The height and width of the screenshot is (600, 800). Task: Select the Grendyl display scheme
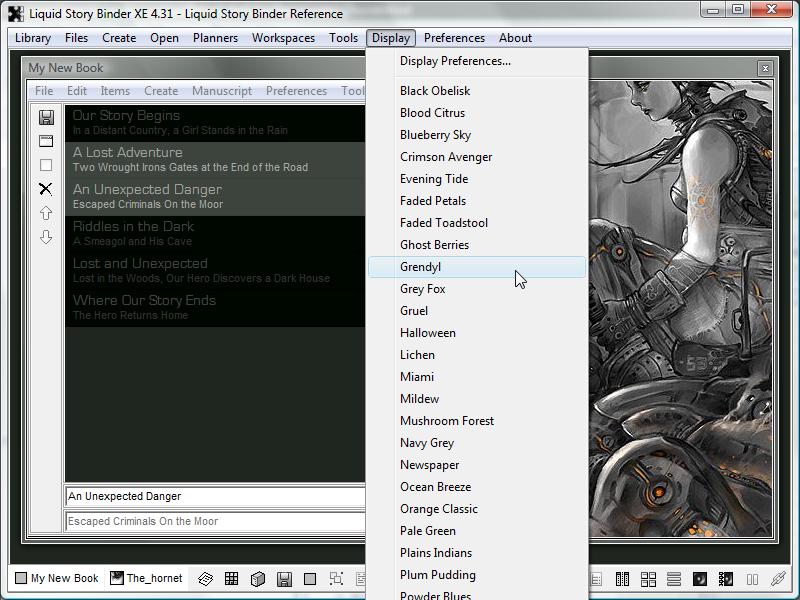coord(420,267)
